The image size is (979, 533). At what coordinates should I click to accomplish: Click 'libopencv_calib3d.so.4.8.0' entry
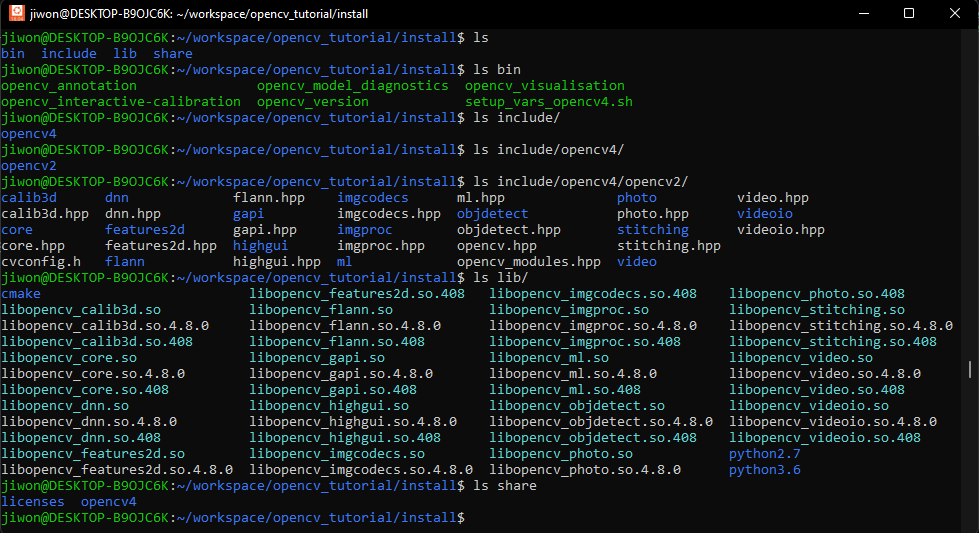[x=105, y=326]
